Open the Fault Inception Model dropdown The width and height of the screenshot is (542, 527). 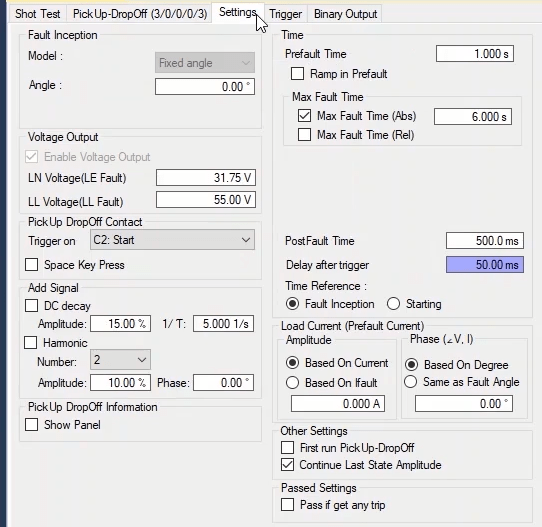pos(205,63)
